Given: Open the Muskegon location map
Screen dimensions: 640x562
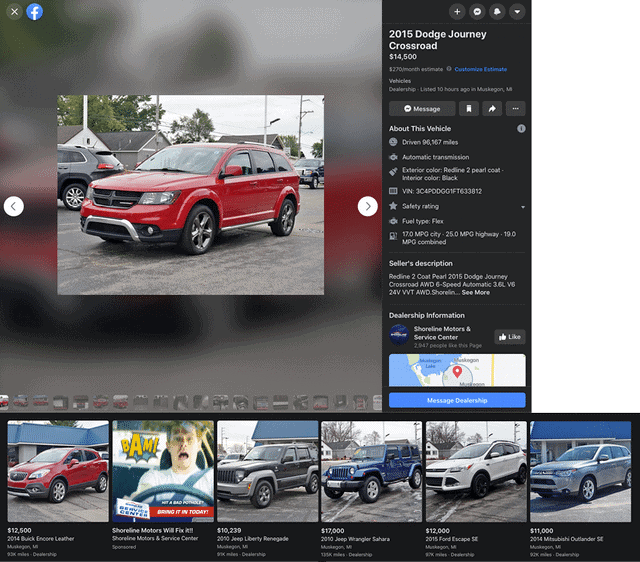Looking at the screenshot, I should pyautogui.click(x=457, y=370).
